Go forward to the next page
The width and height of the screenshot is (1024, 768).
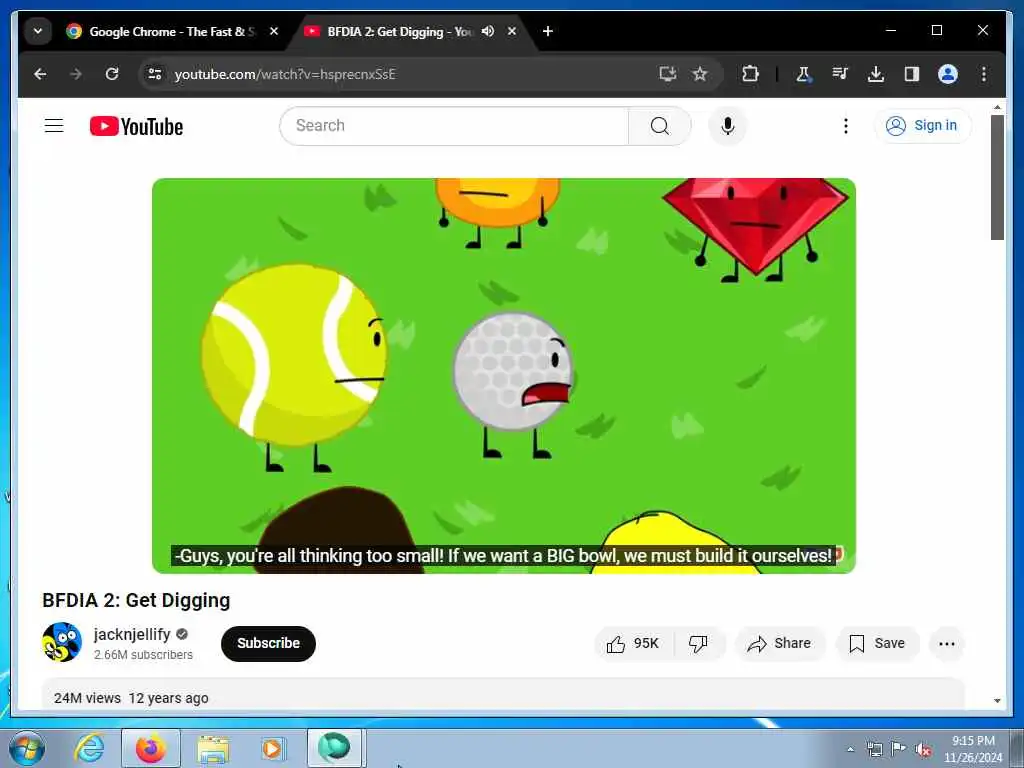76,74
